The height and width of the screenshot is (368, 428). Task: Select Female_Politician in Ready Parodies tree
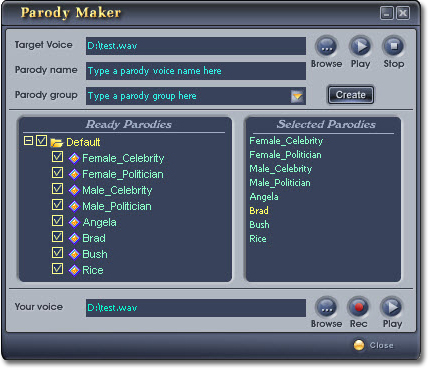pyautogui.click(x=123, y=174)
